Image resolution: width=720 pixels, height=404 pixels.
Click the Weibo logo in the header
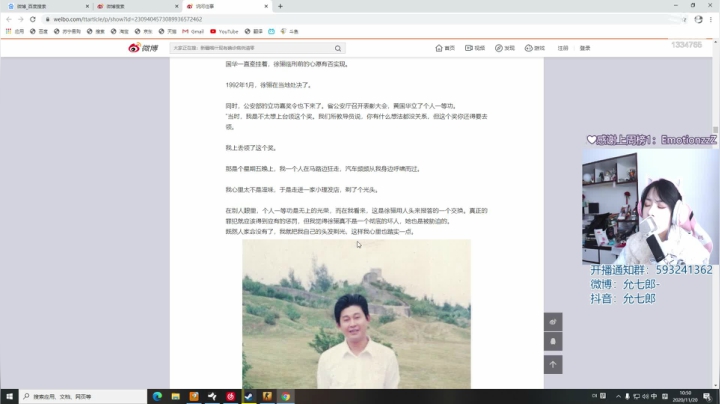[143, 48]
